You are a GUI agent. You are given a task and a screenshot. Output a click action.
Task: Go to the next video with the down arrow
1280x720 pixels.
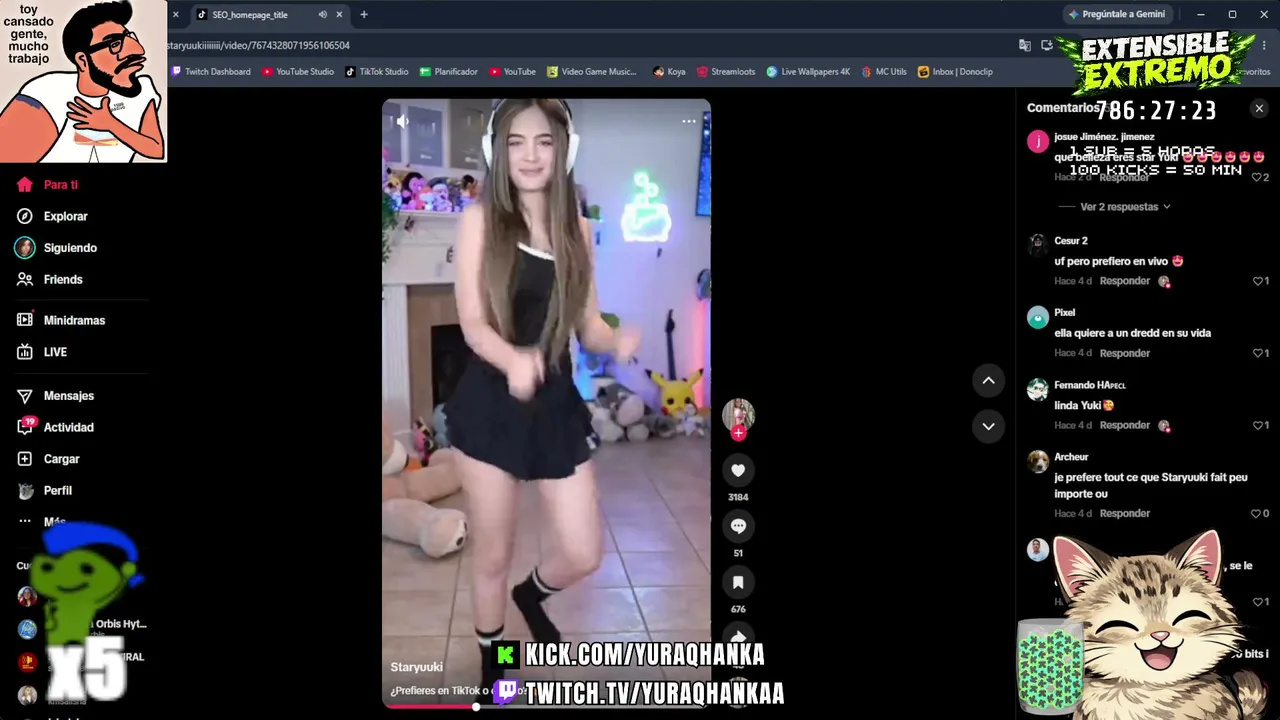point(988,426)
